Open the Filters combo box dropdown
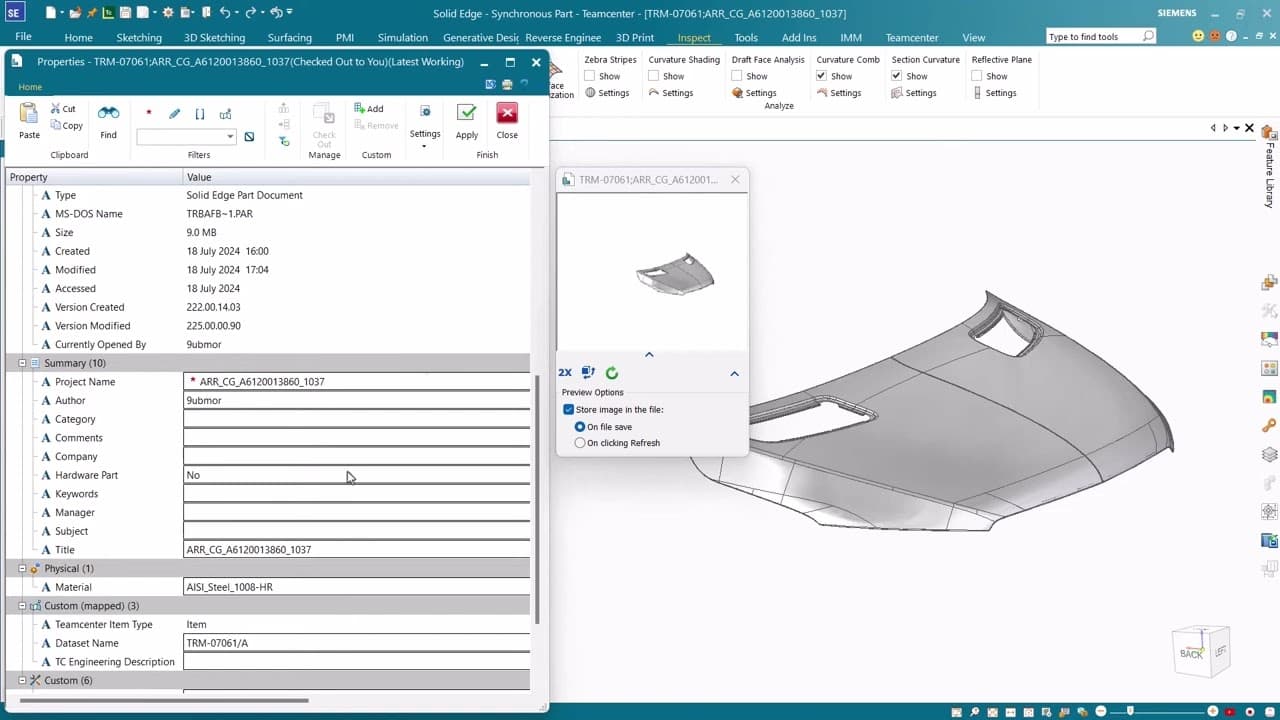 [x=230, y=137]
